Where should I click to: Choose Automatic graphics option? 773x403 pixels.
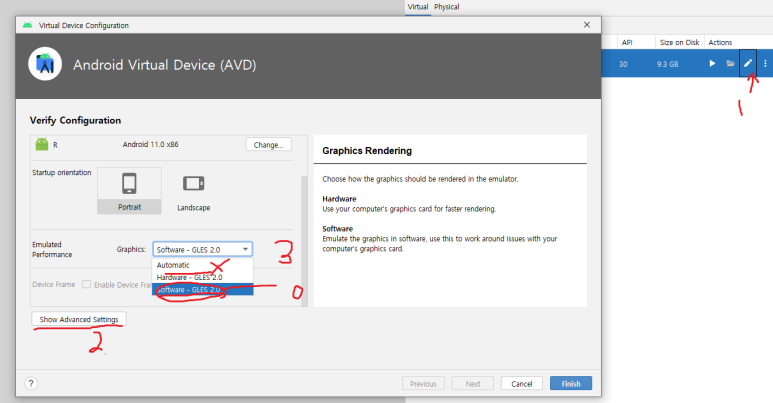203,265
